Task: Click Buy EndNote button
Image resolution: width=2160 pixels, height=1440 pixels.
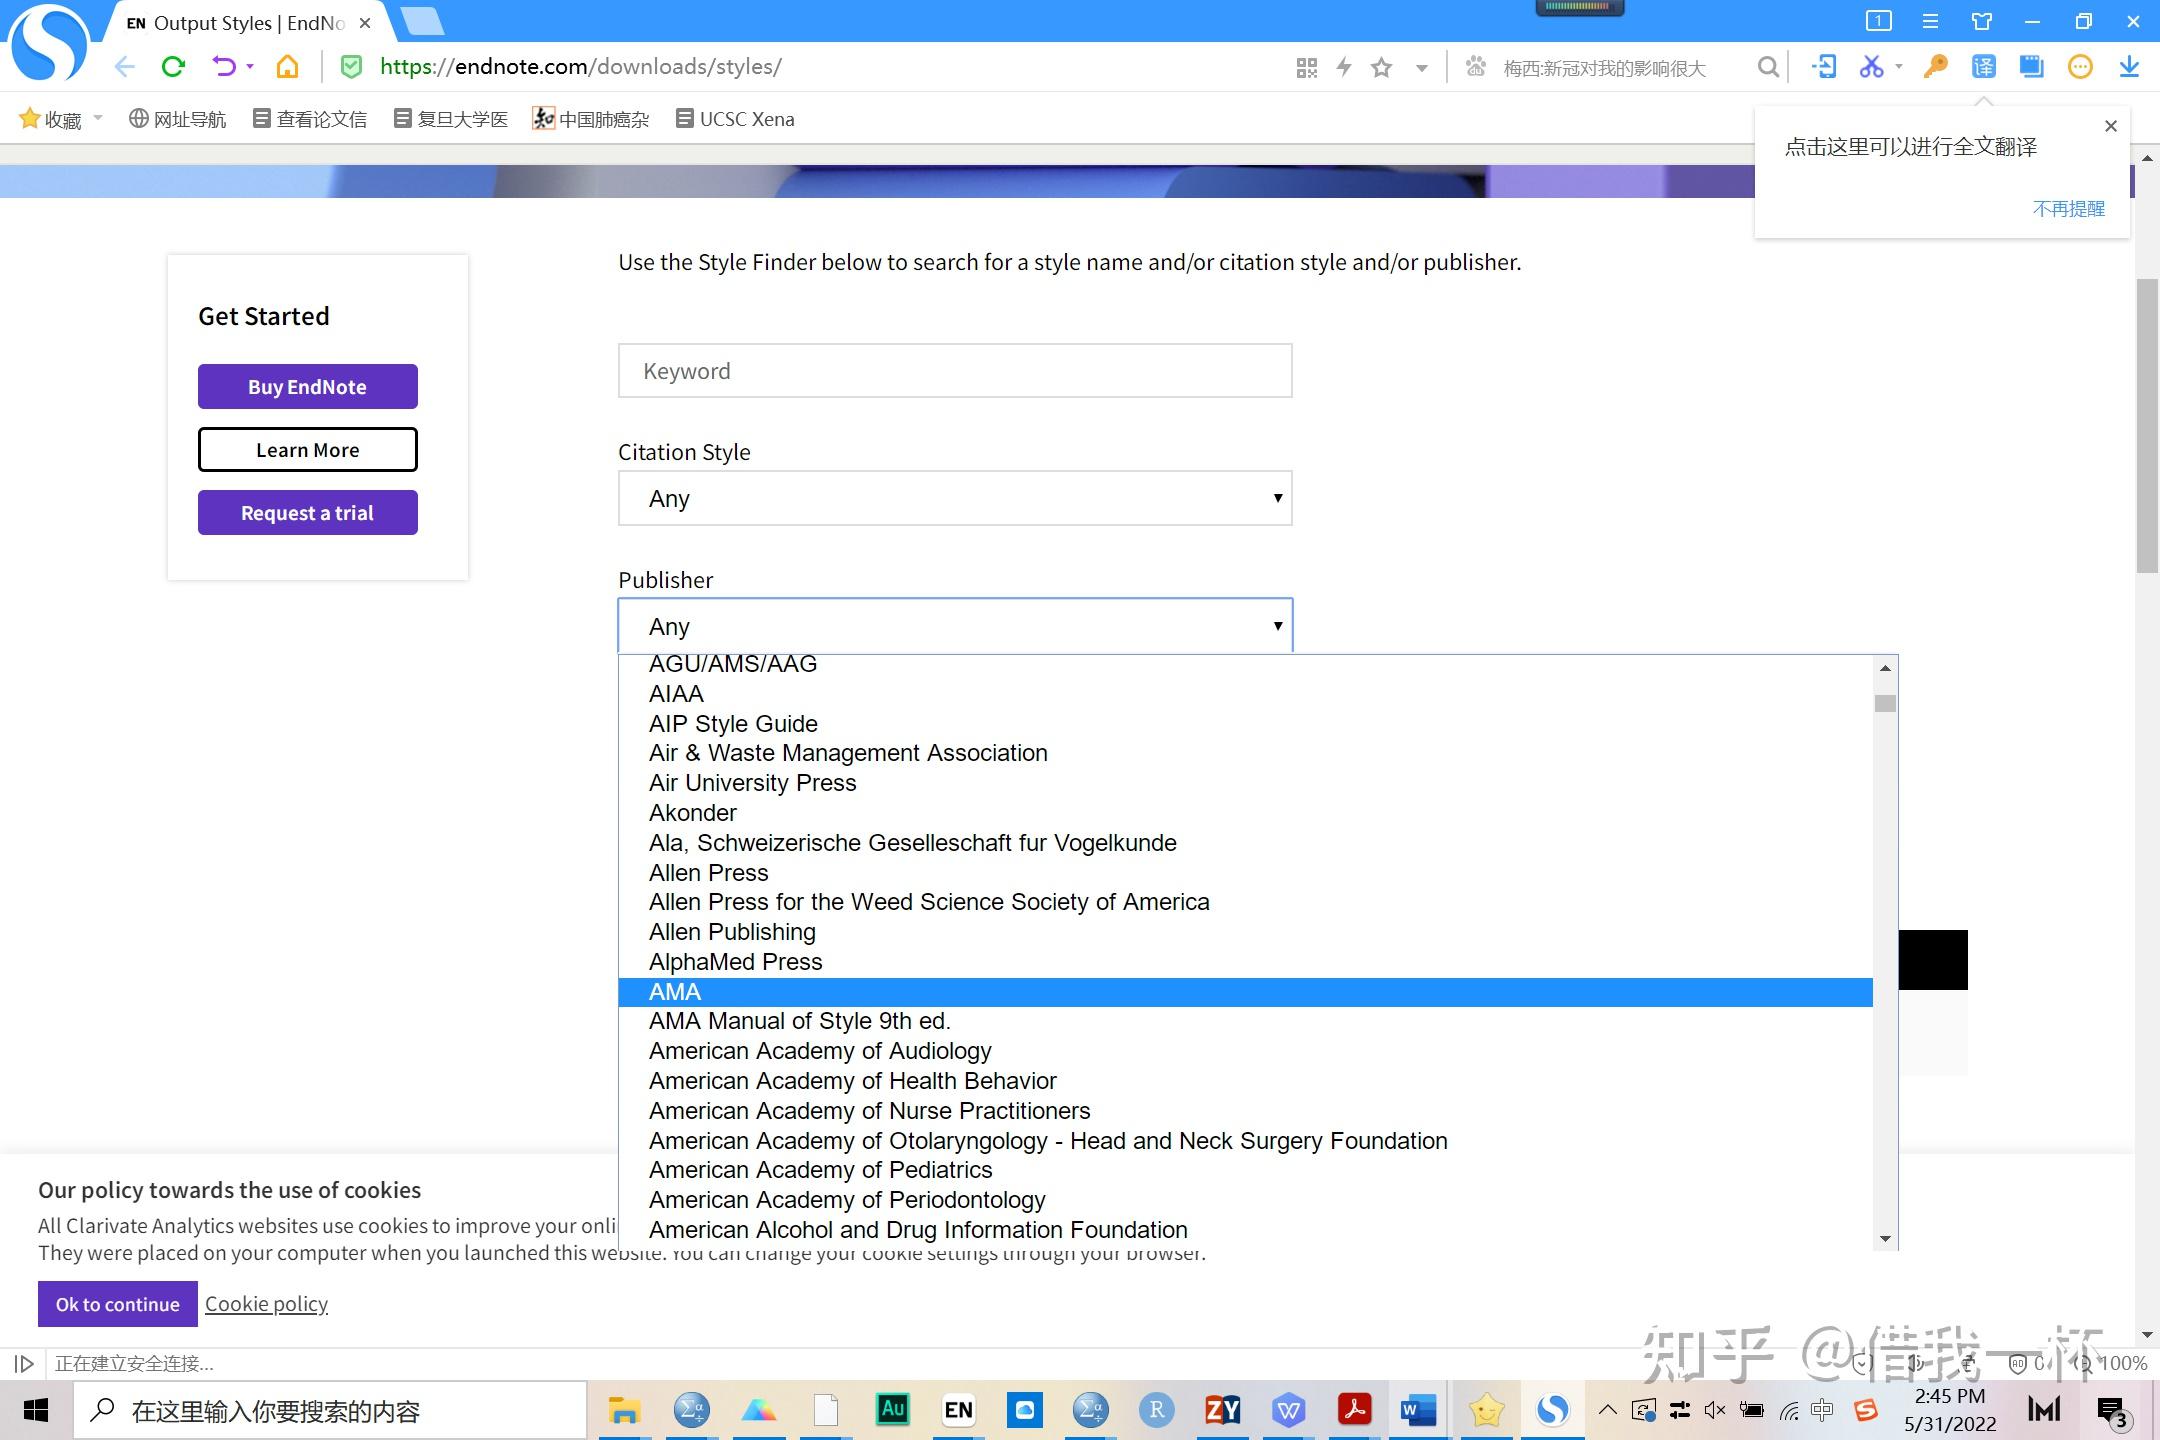Action: click(x=307, y=387)
